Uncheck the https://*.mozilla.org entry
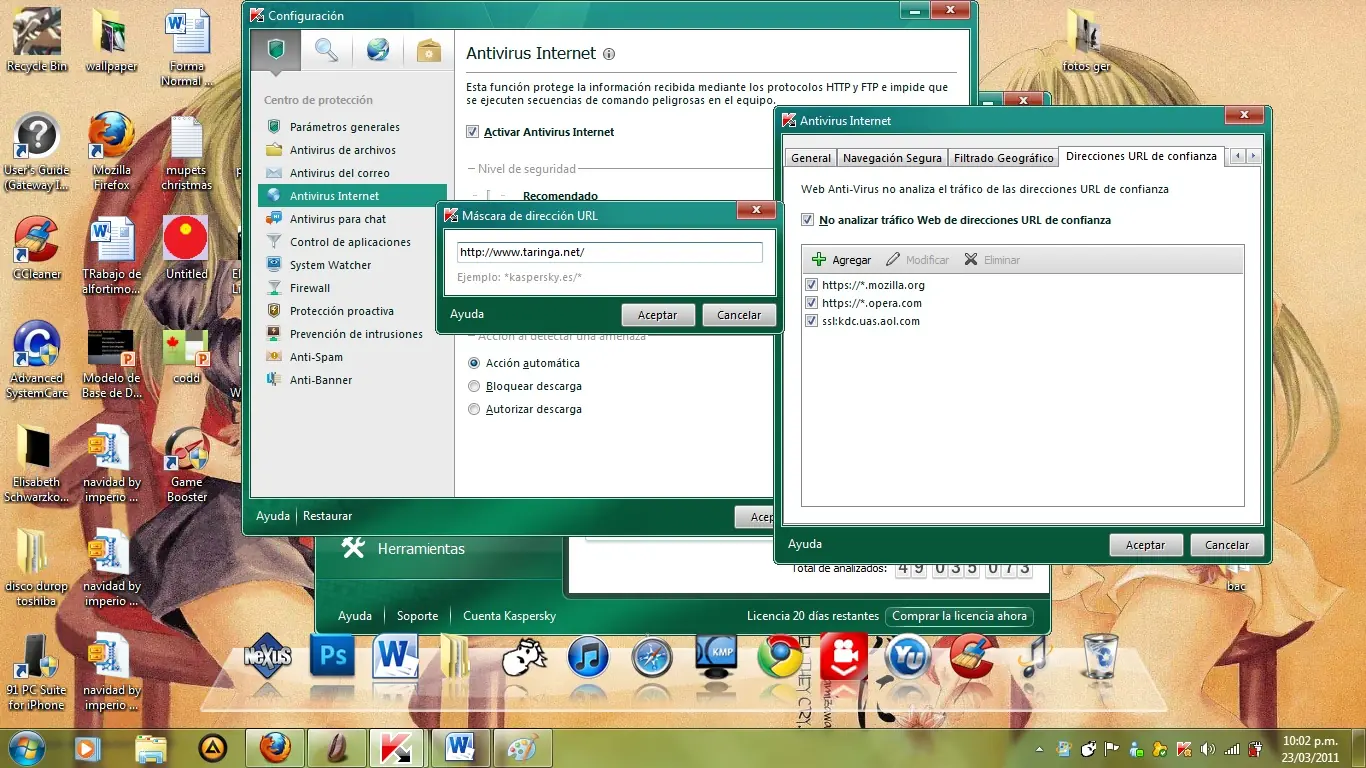Viewport: 1366px width, 768px height. tap(812, 285)
